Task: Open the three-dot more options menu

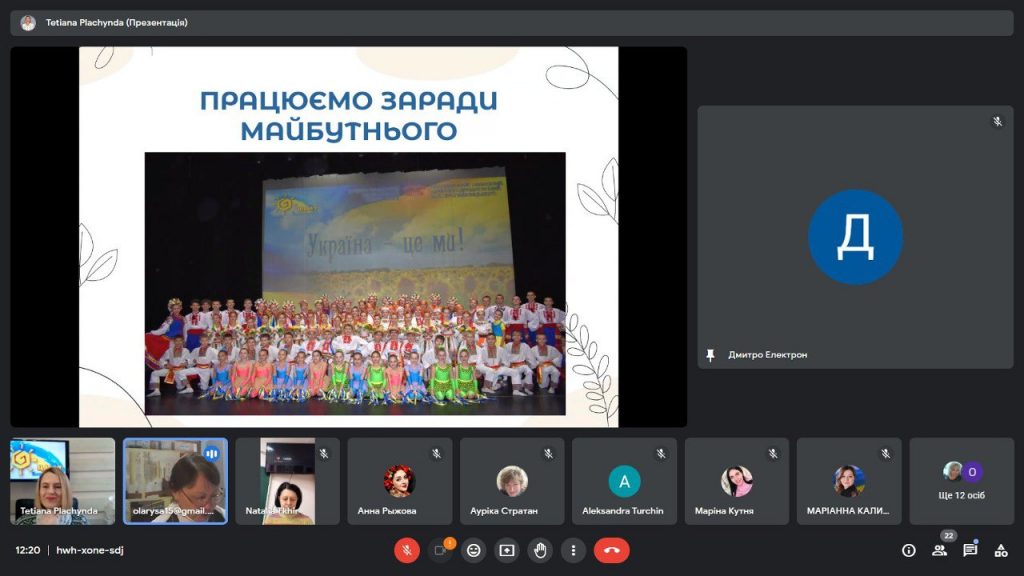Action: click(573, 550)
